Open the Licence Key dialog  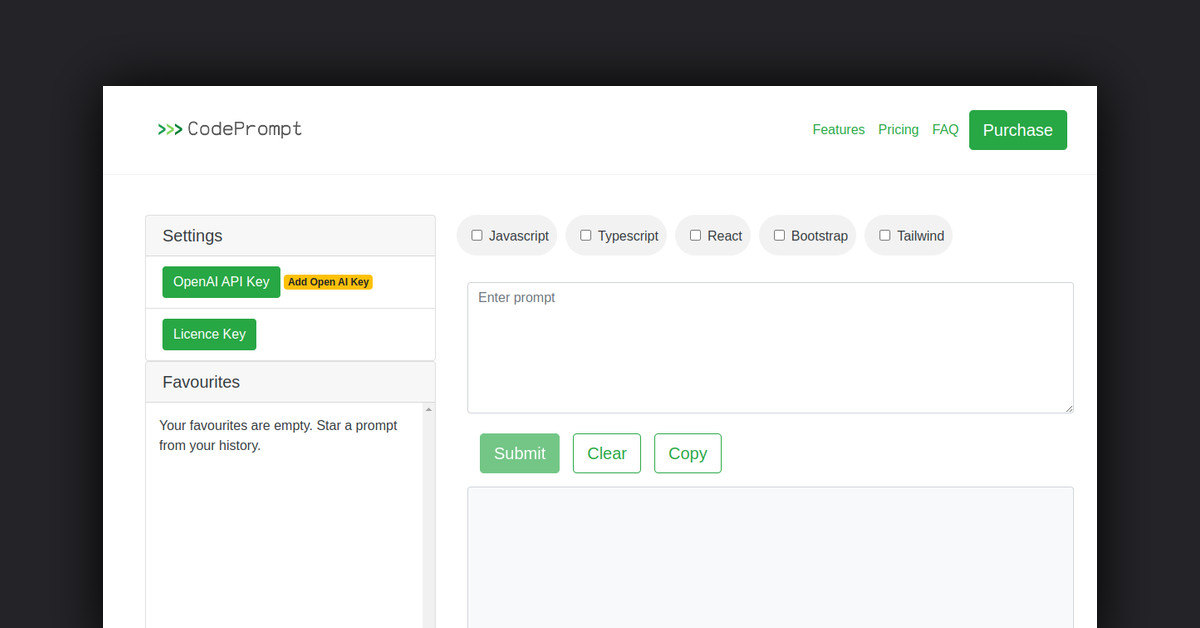[209, 334]
